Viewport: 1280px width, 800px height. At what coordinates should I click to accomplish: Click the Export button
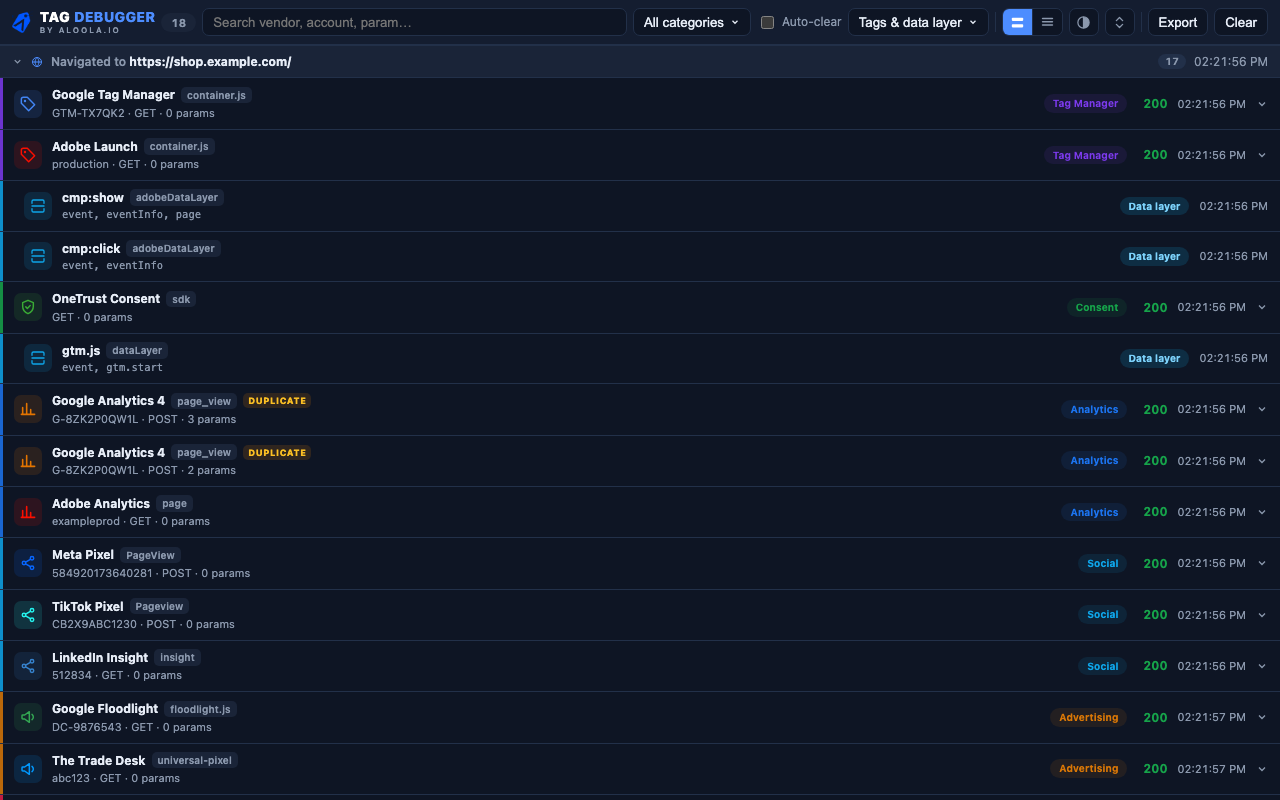[1178, 22]
